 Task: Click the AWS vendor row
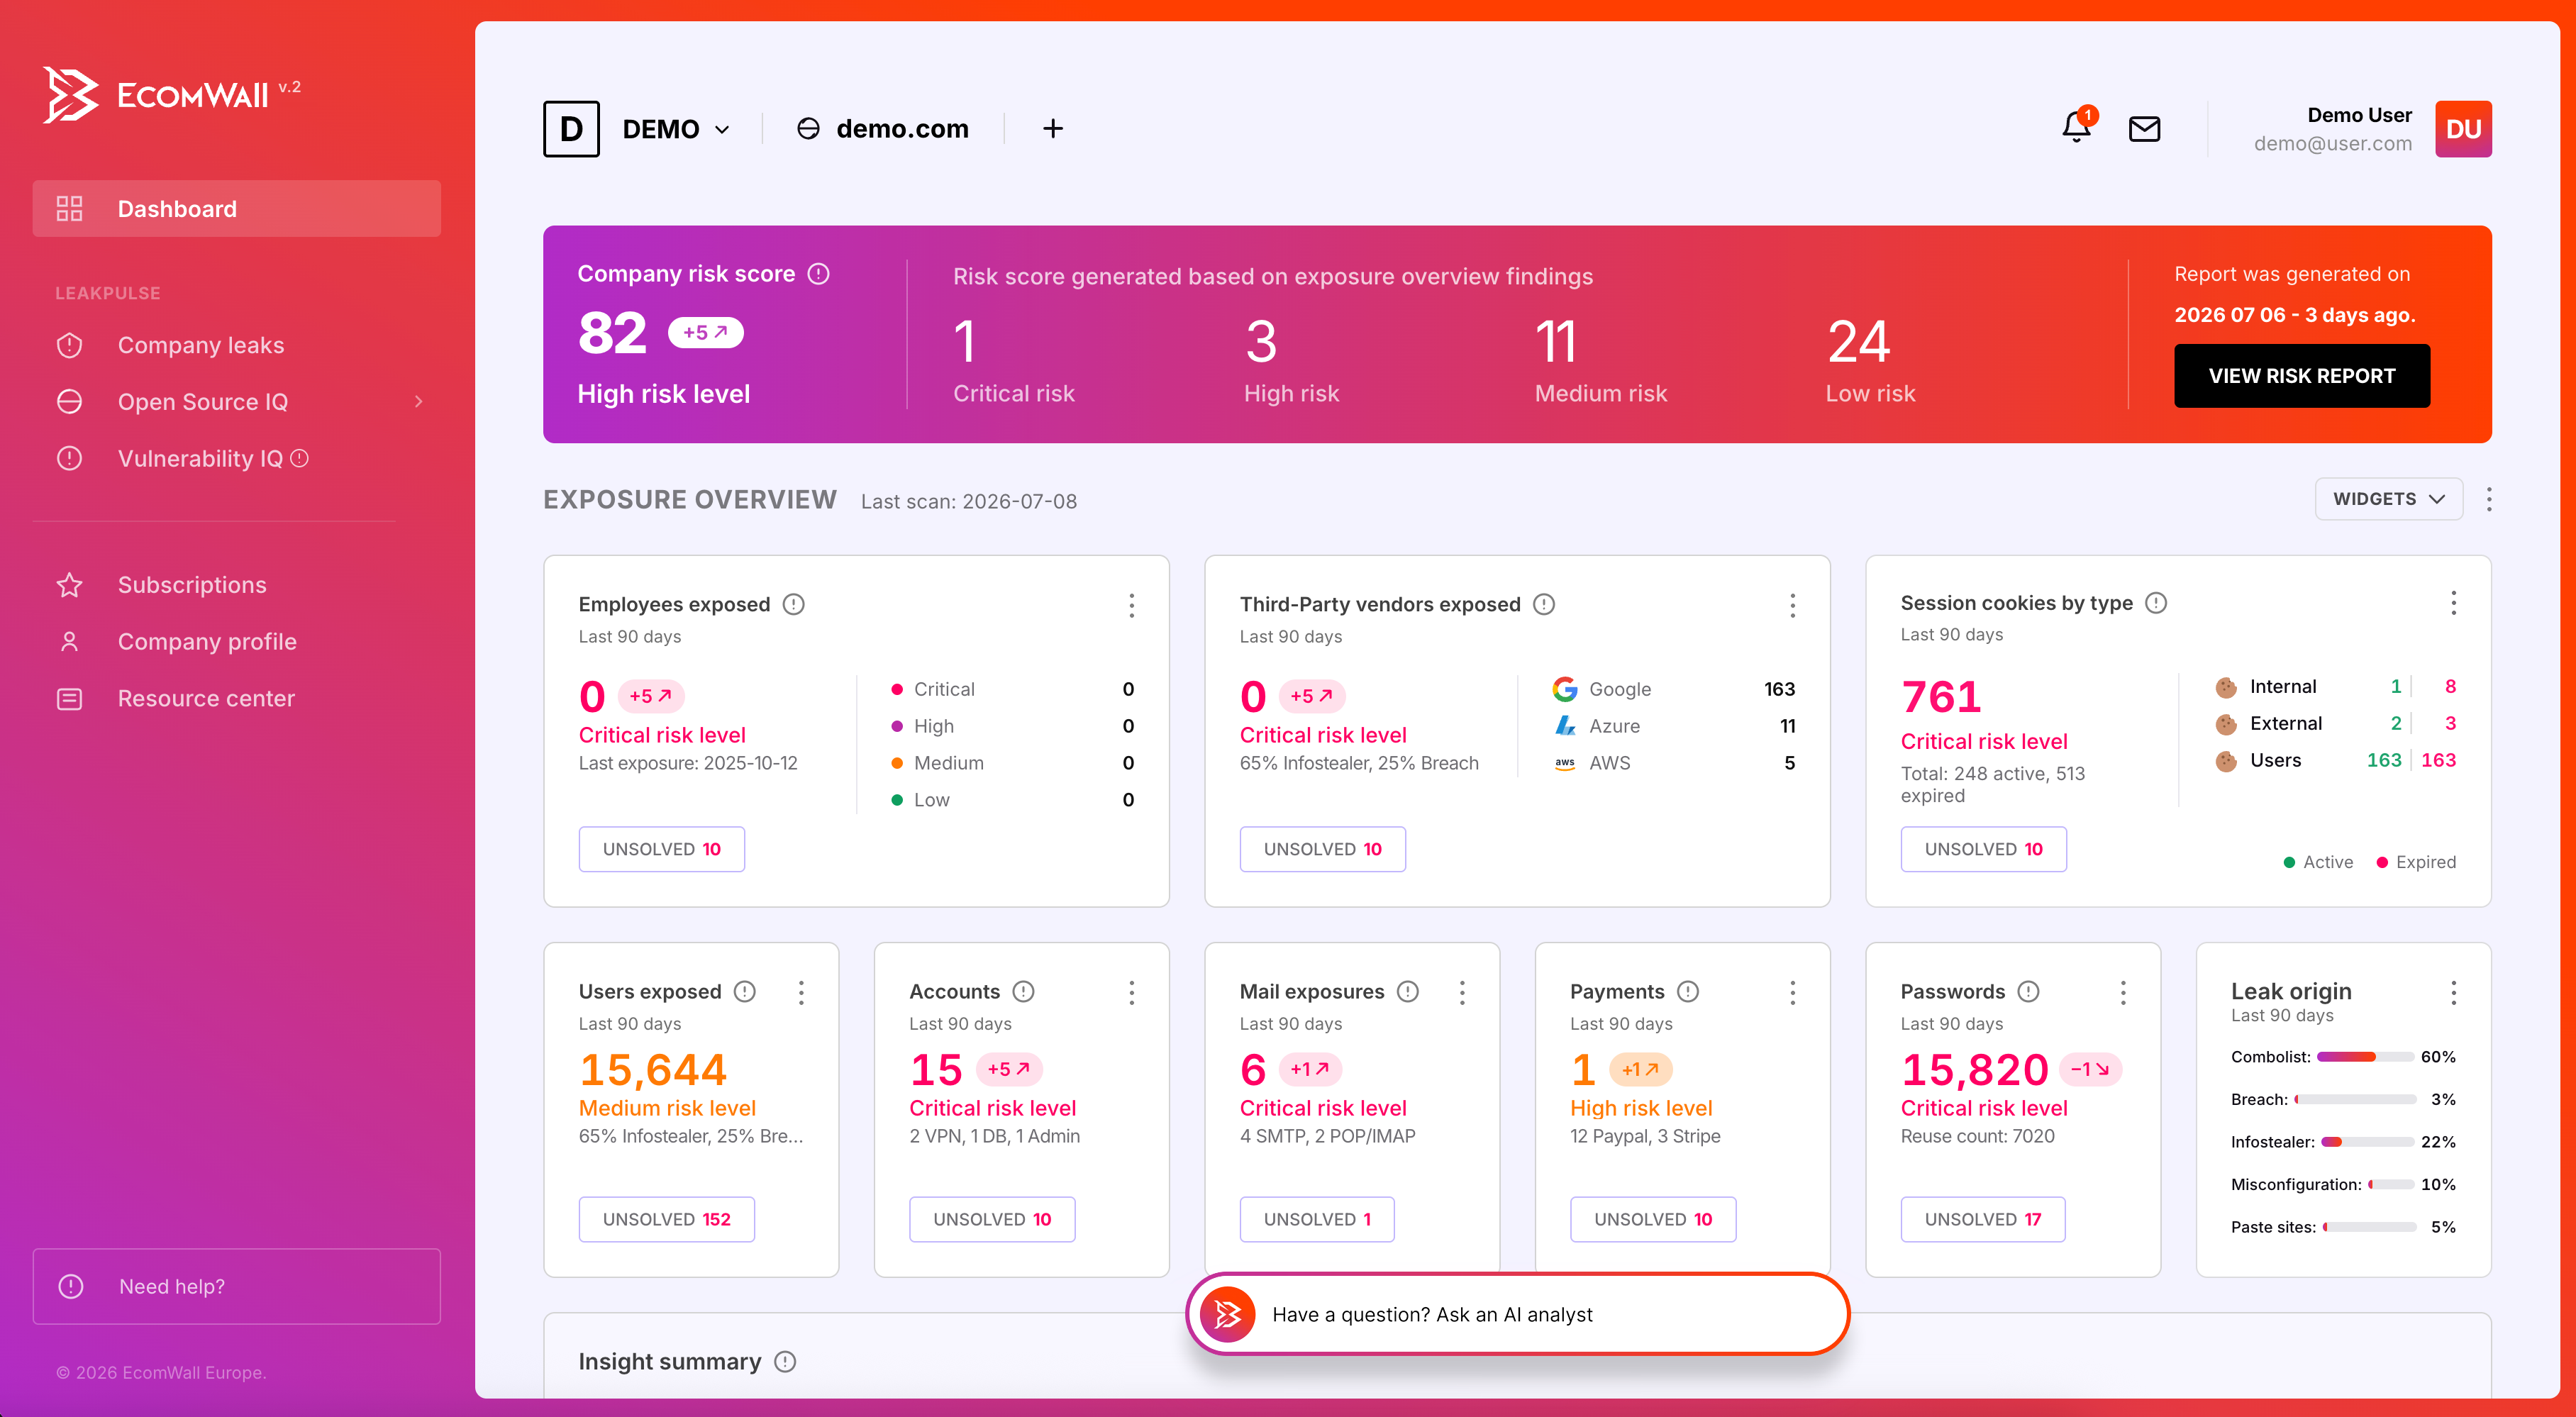1673,763
